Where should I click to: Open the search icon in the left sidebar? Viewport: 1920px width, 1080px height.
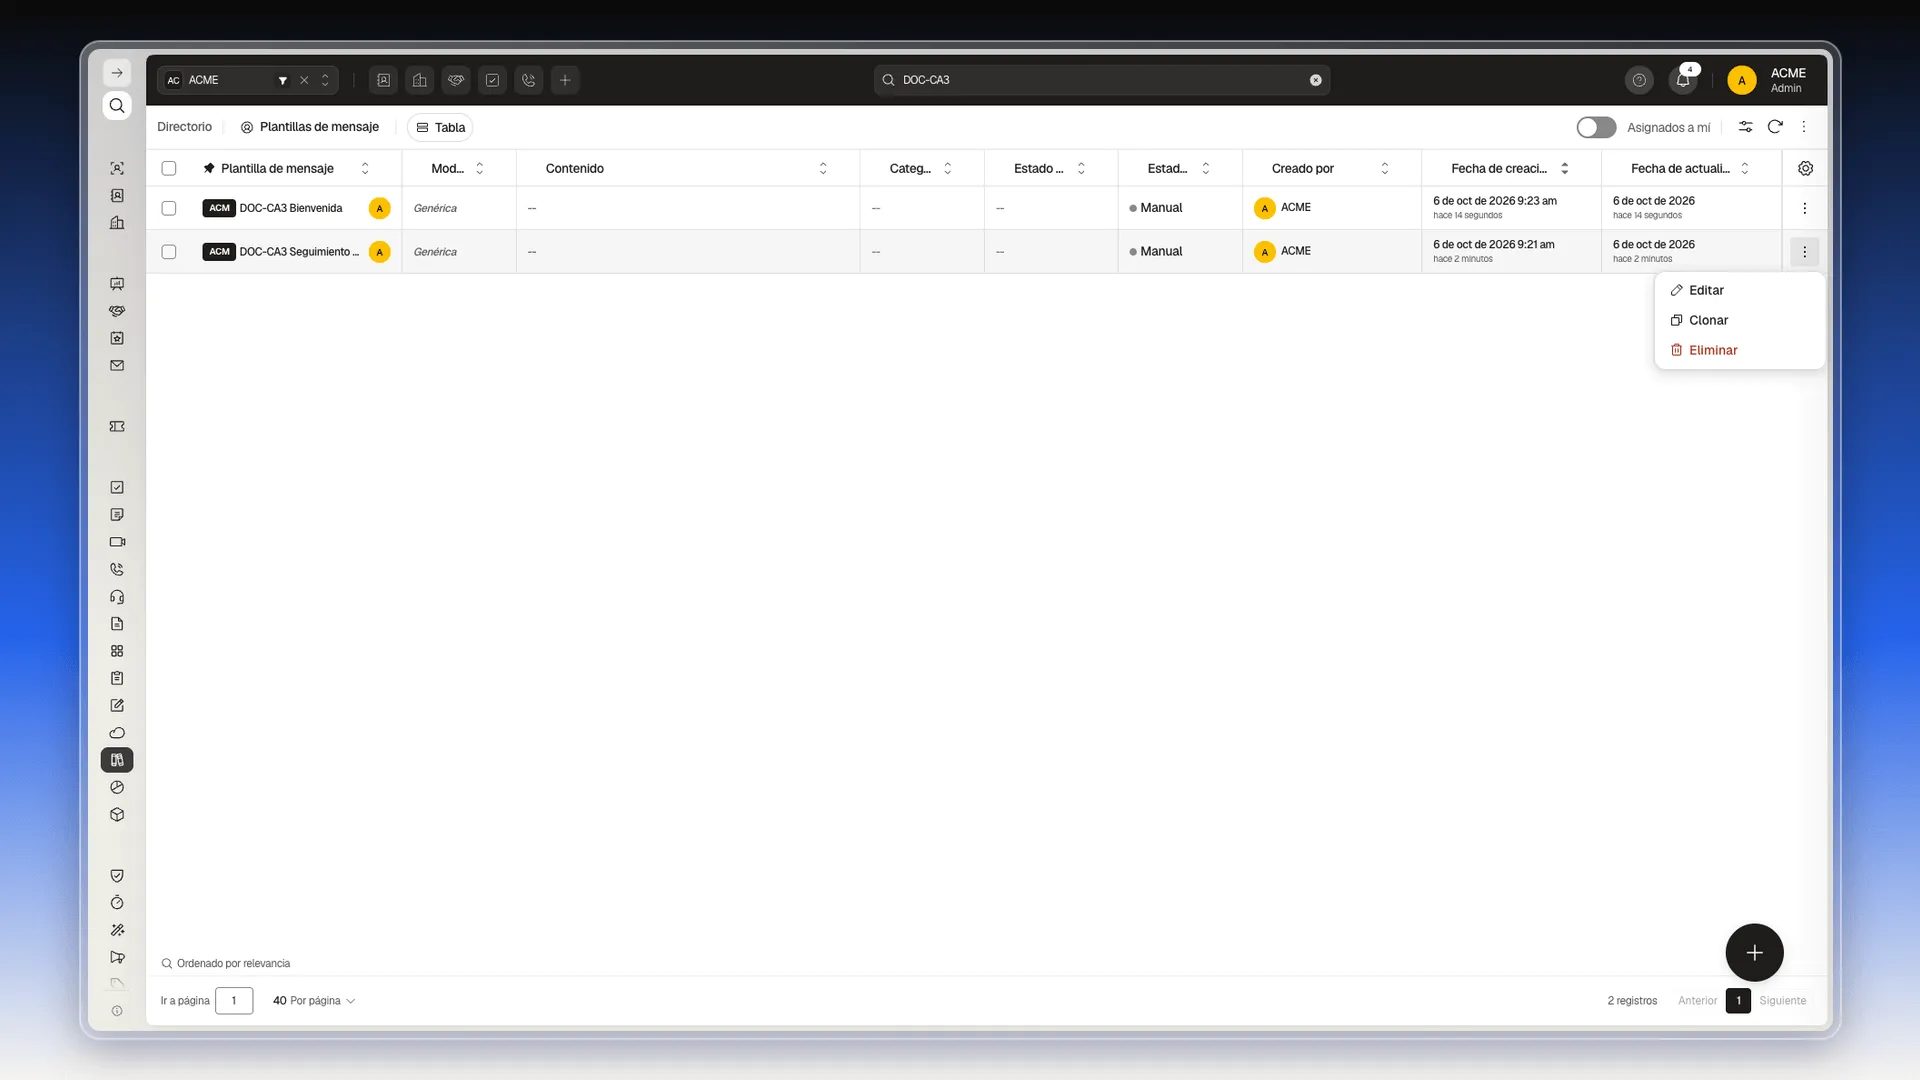pyautogui.click(x=117, y=106)
